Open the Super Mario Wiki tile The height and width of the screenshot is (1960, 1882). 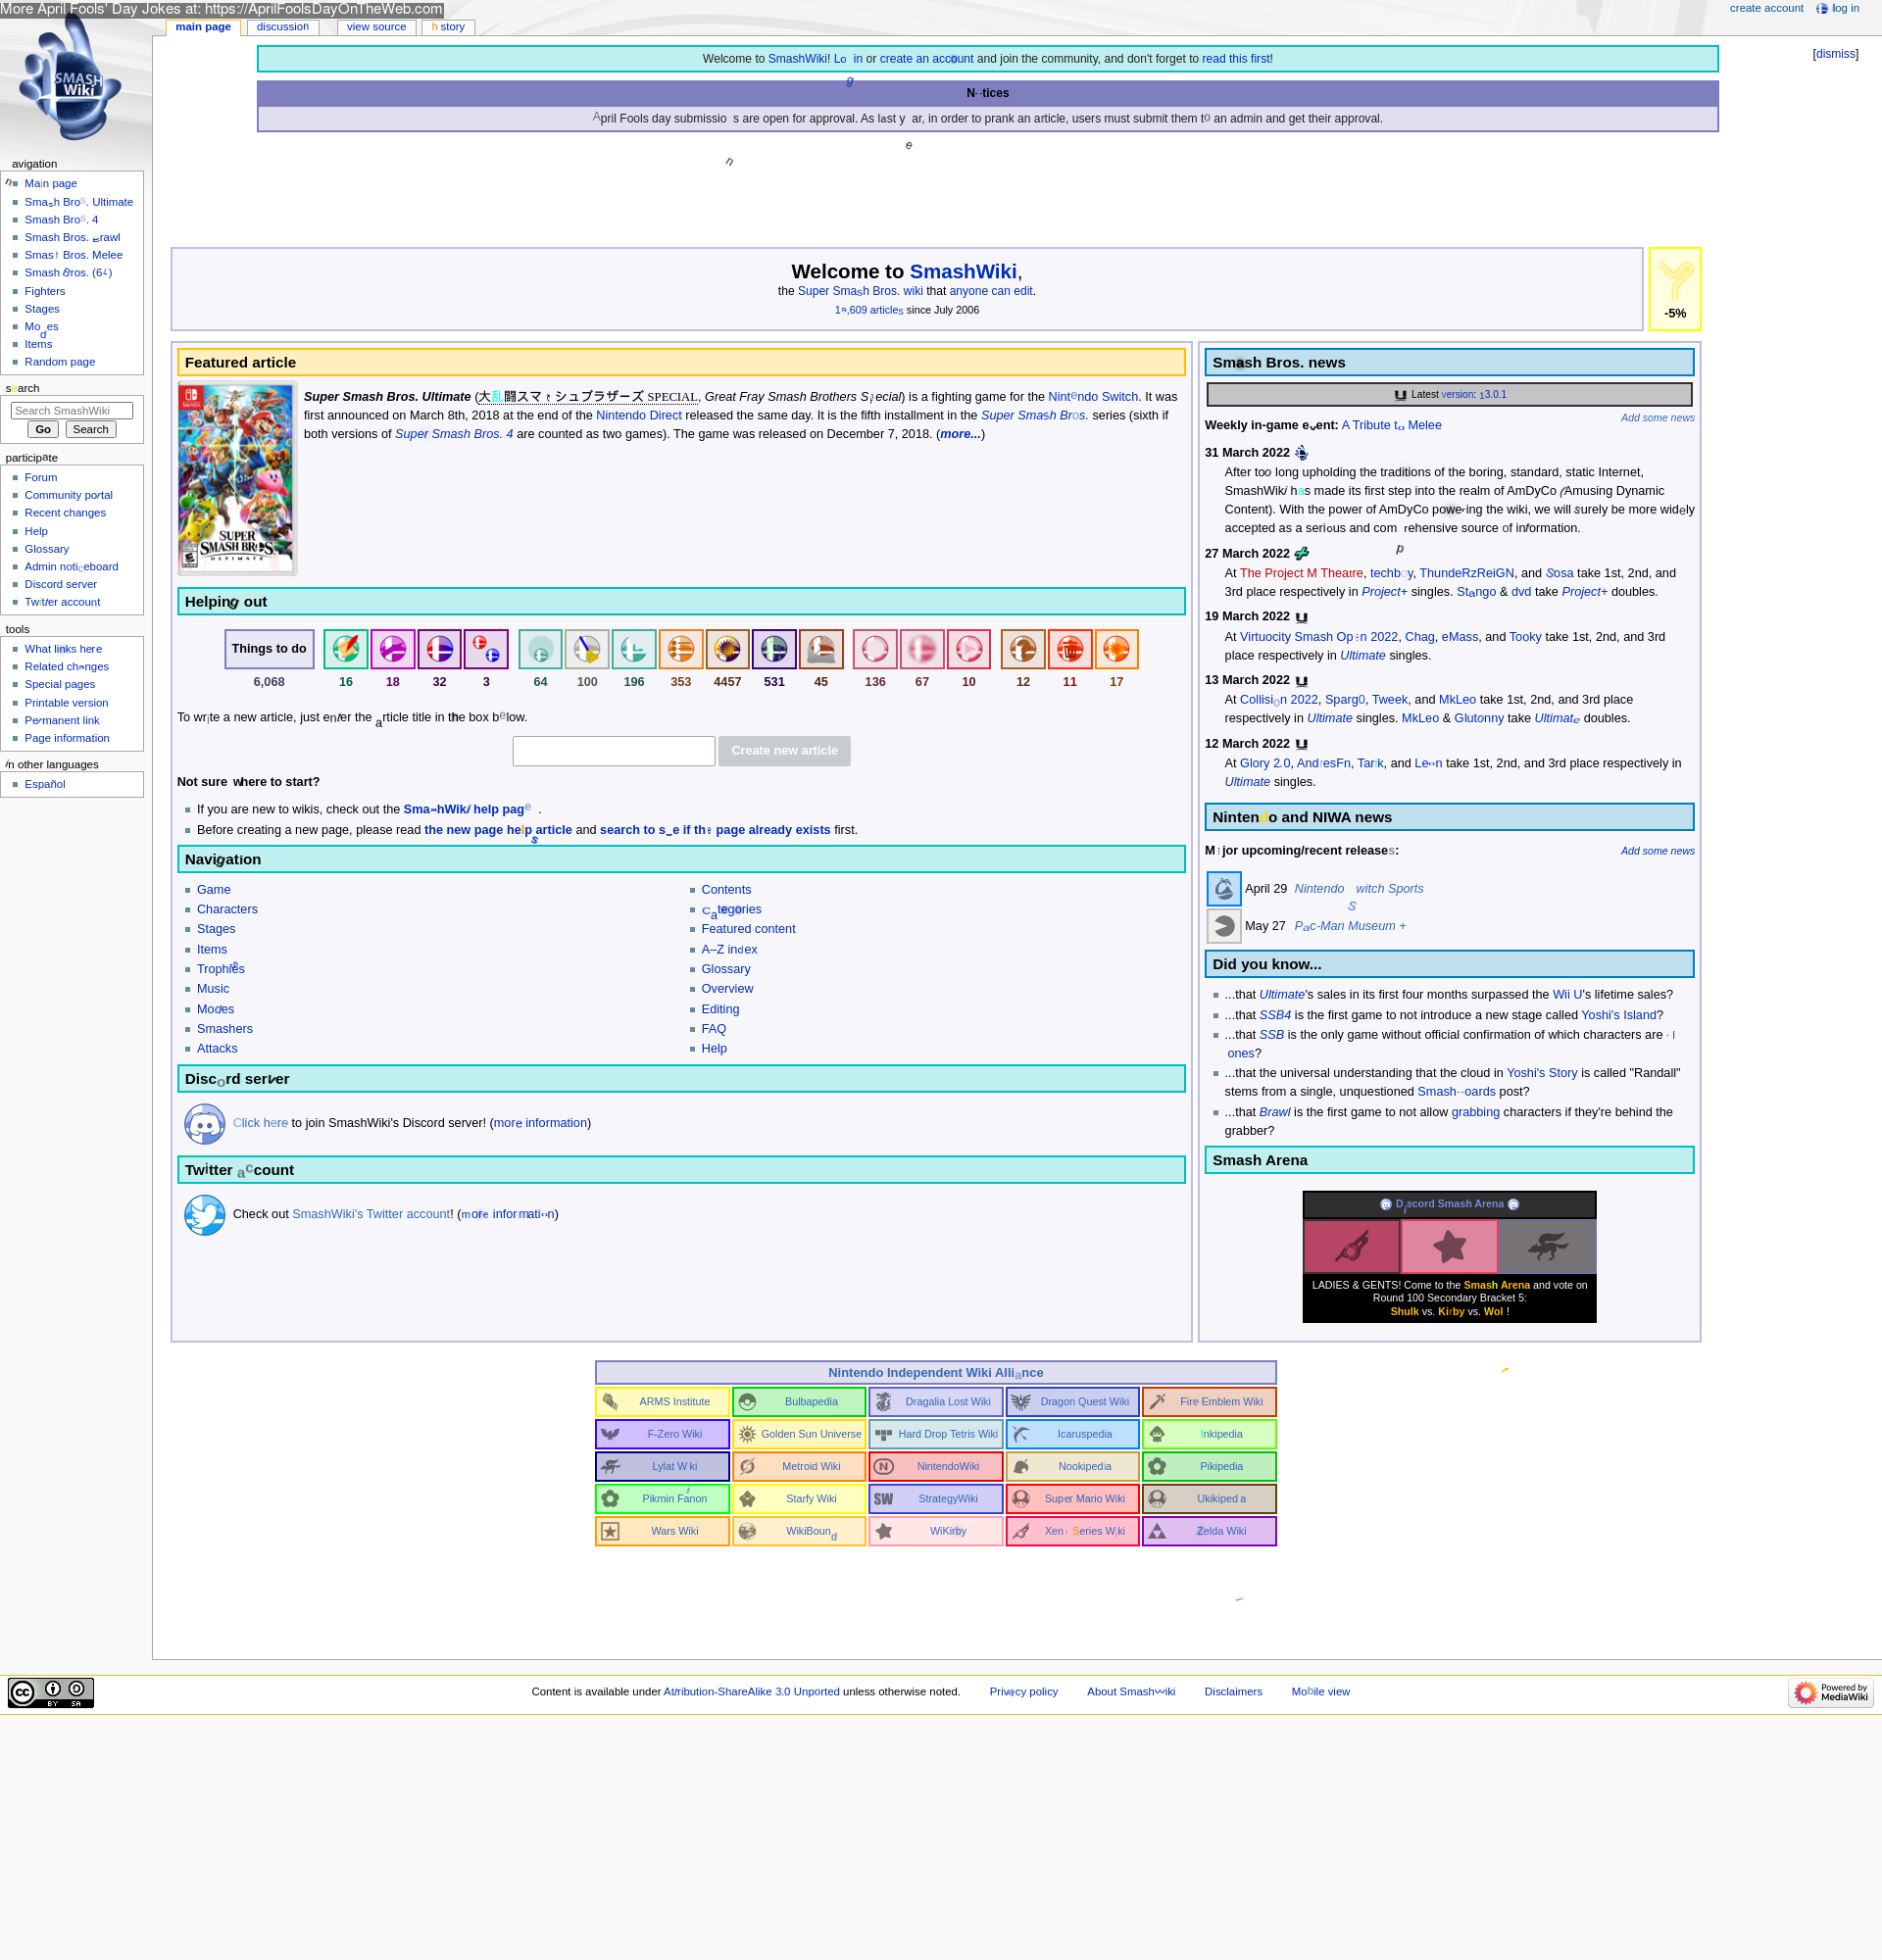1072,1499
